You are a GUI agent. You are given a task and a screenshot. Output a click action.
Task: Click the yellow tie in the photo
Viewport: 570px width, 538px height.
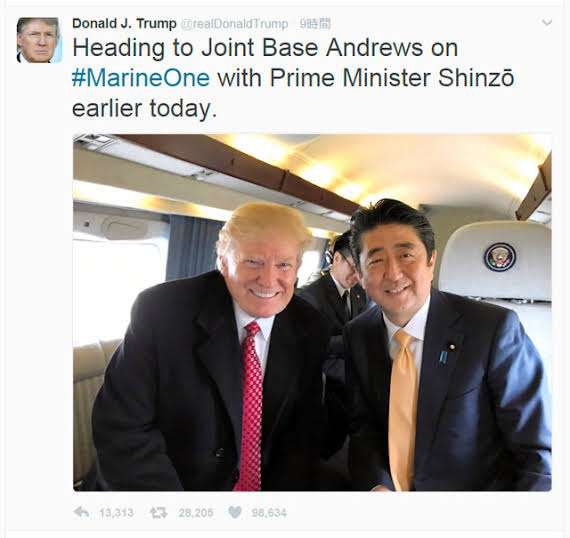point(403,409)
